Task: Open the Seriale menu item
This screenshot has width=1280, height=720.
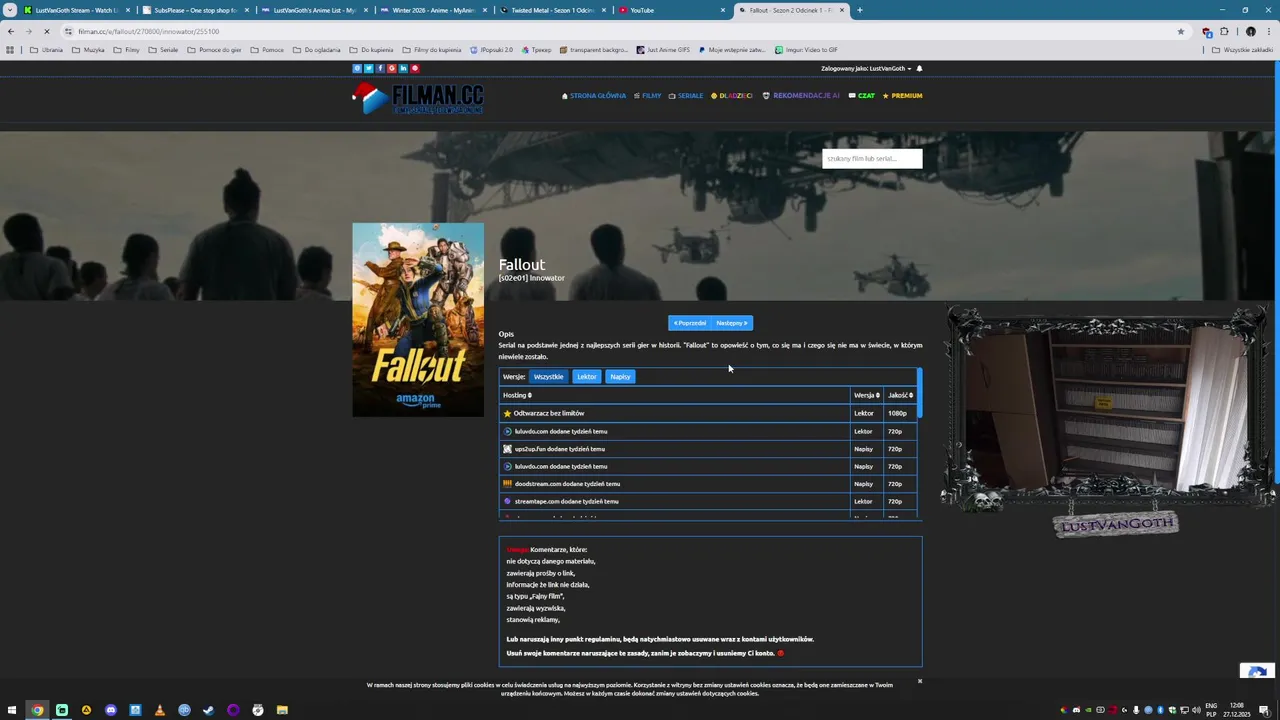Action: pyautogui.click(x=686, y=96)
